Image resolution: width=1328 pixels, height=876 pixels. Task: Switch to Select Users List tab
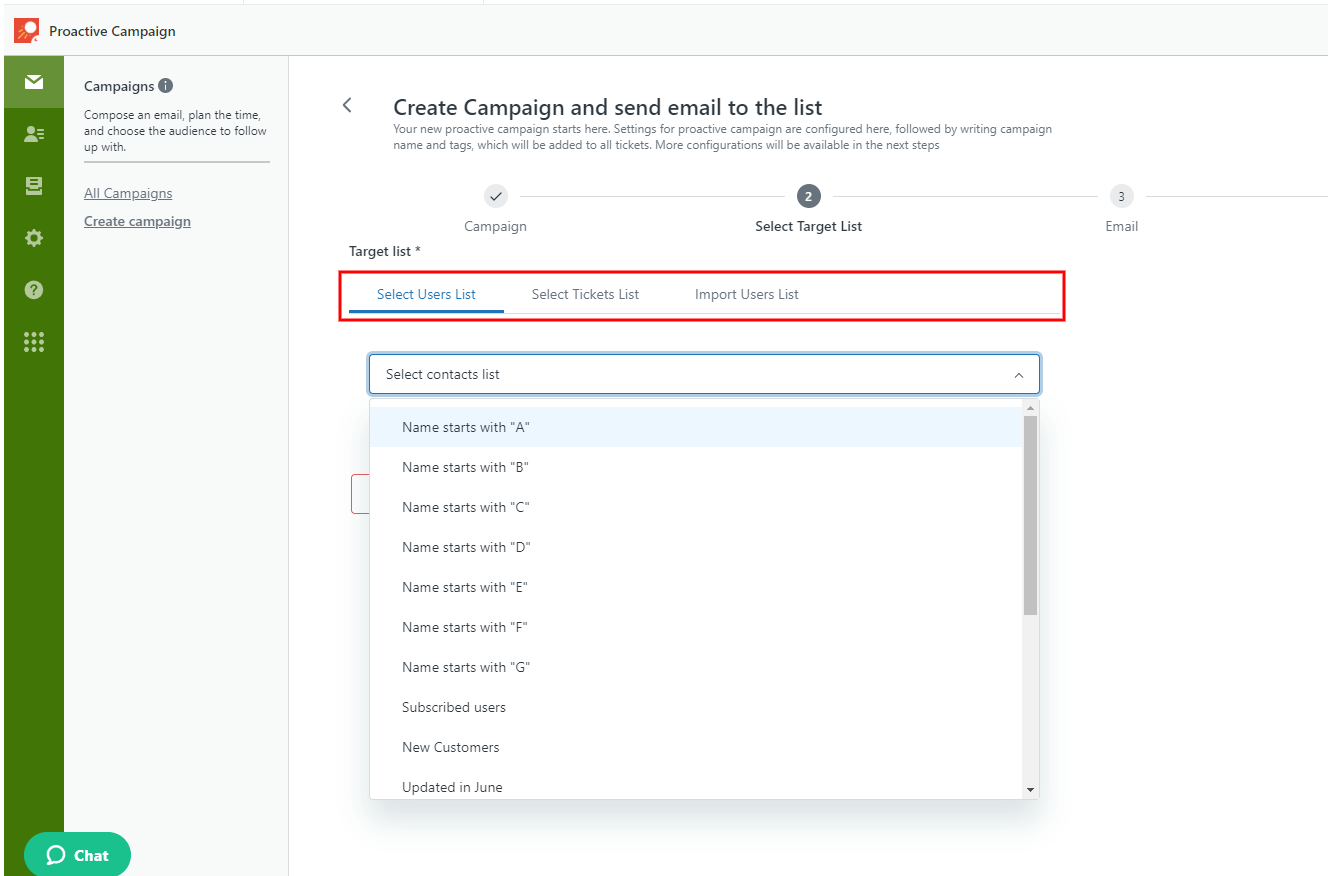click(426, 294)
